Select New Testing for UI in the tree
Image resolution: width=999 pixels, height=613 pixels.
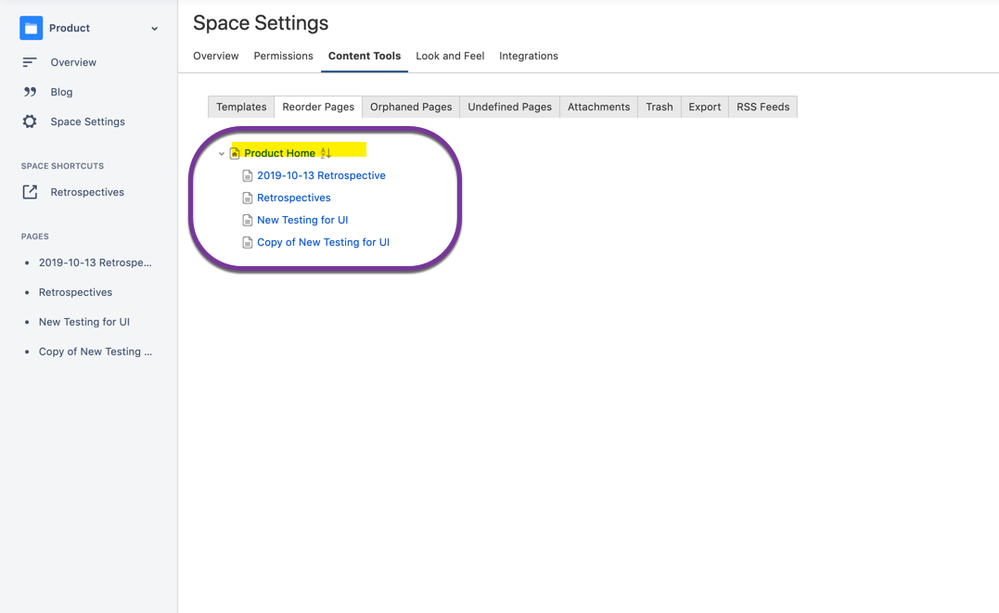pos(303,220)
